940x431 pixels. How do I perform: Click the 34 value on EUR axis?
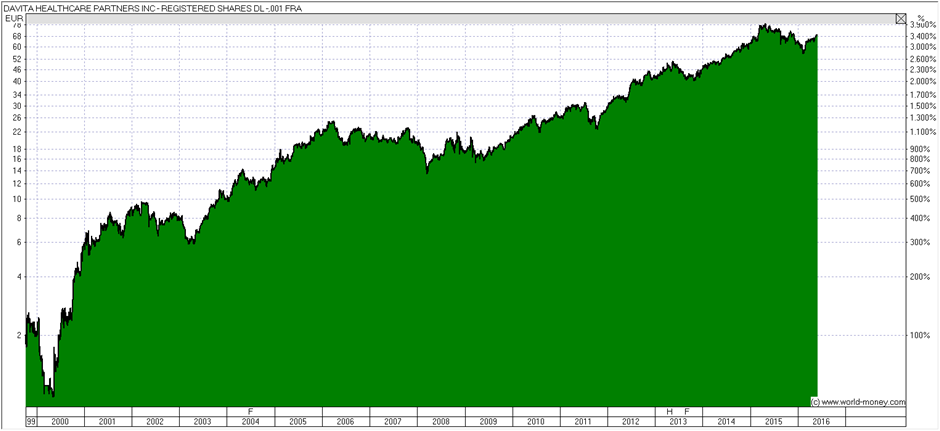coord(17,95)
